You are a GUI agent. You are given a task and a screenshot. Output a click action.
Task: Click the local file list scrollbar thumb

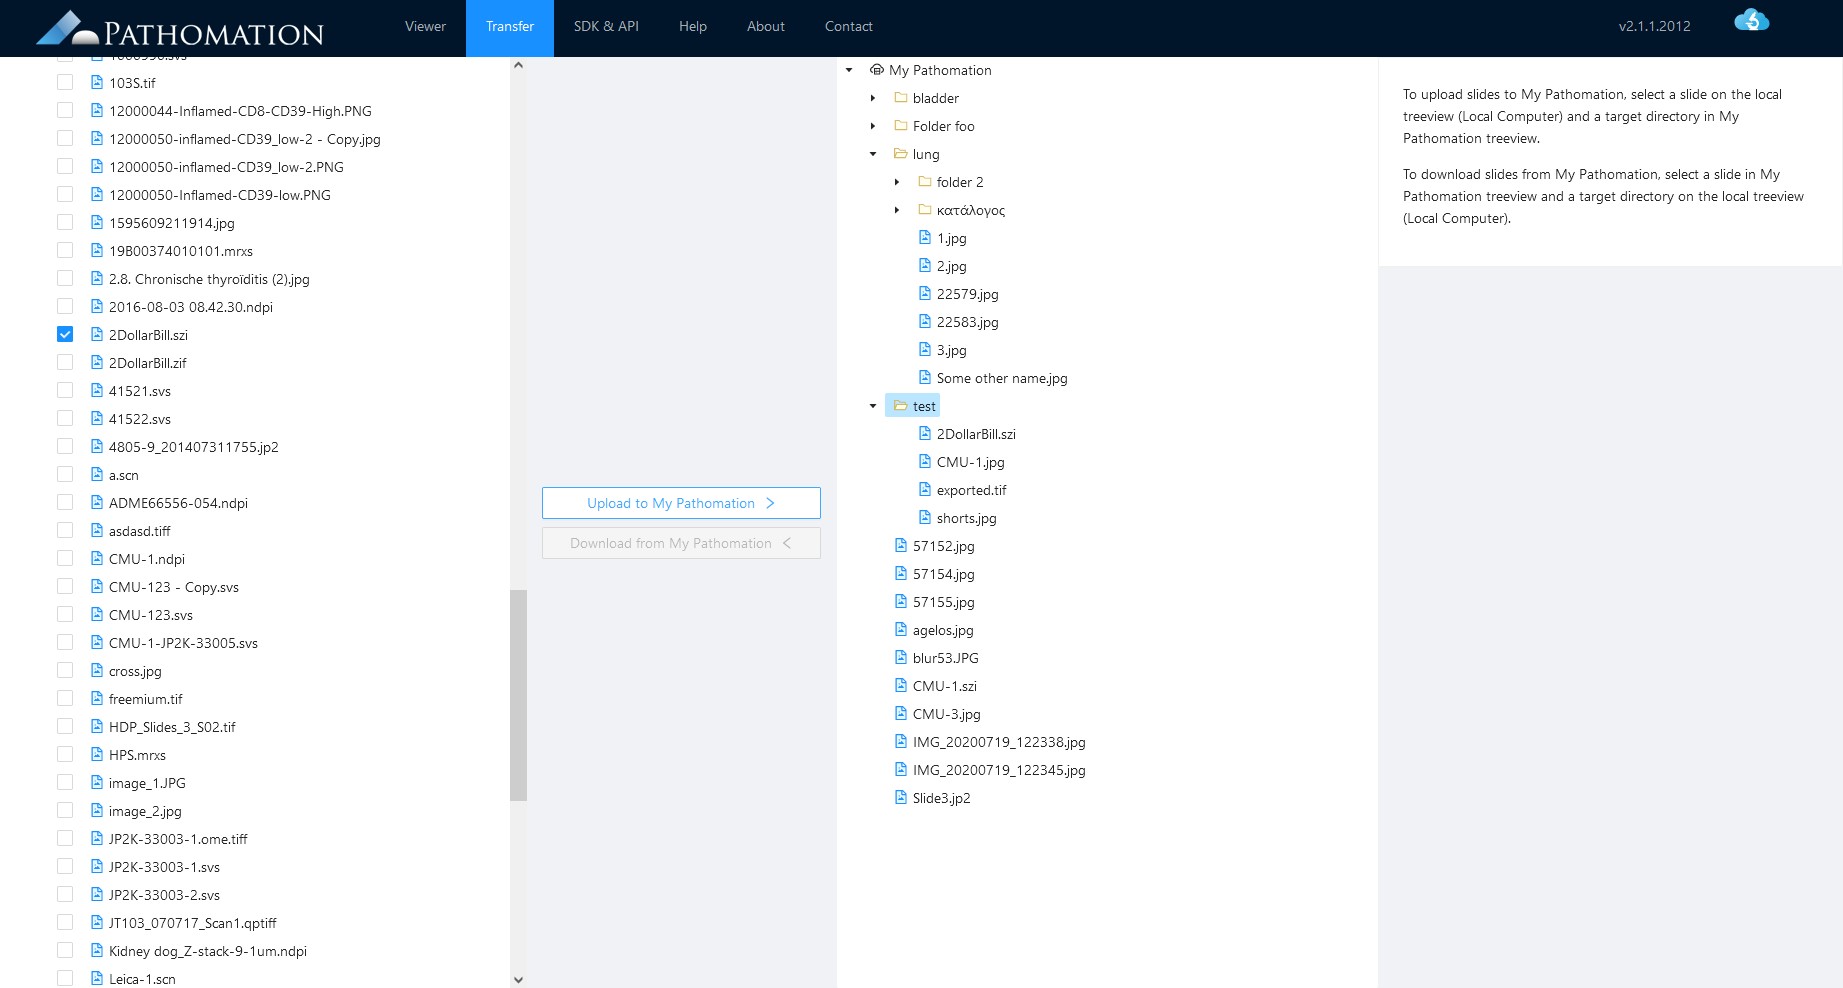coord(518,695)
